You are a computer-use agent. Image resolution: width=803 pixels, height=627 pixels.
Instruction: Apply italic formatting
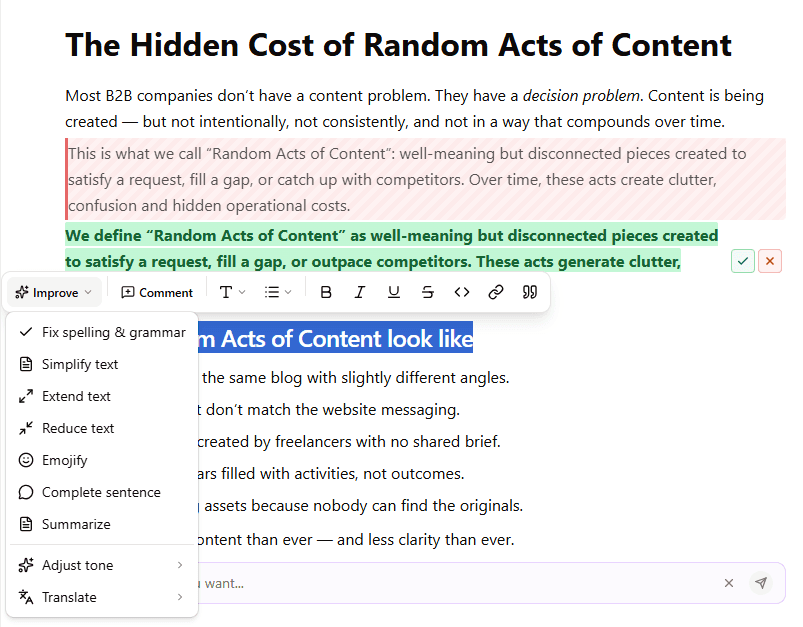tap(360, 292)
